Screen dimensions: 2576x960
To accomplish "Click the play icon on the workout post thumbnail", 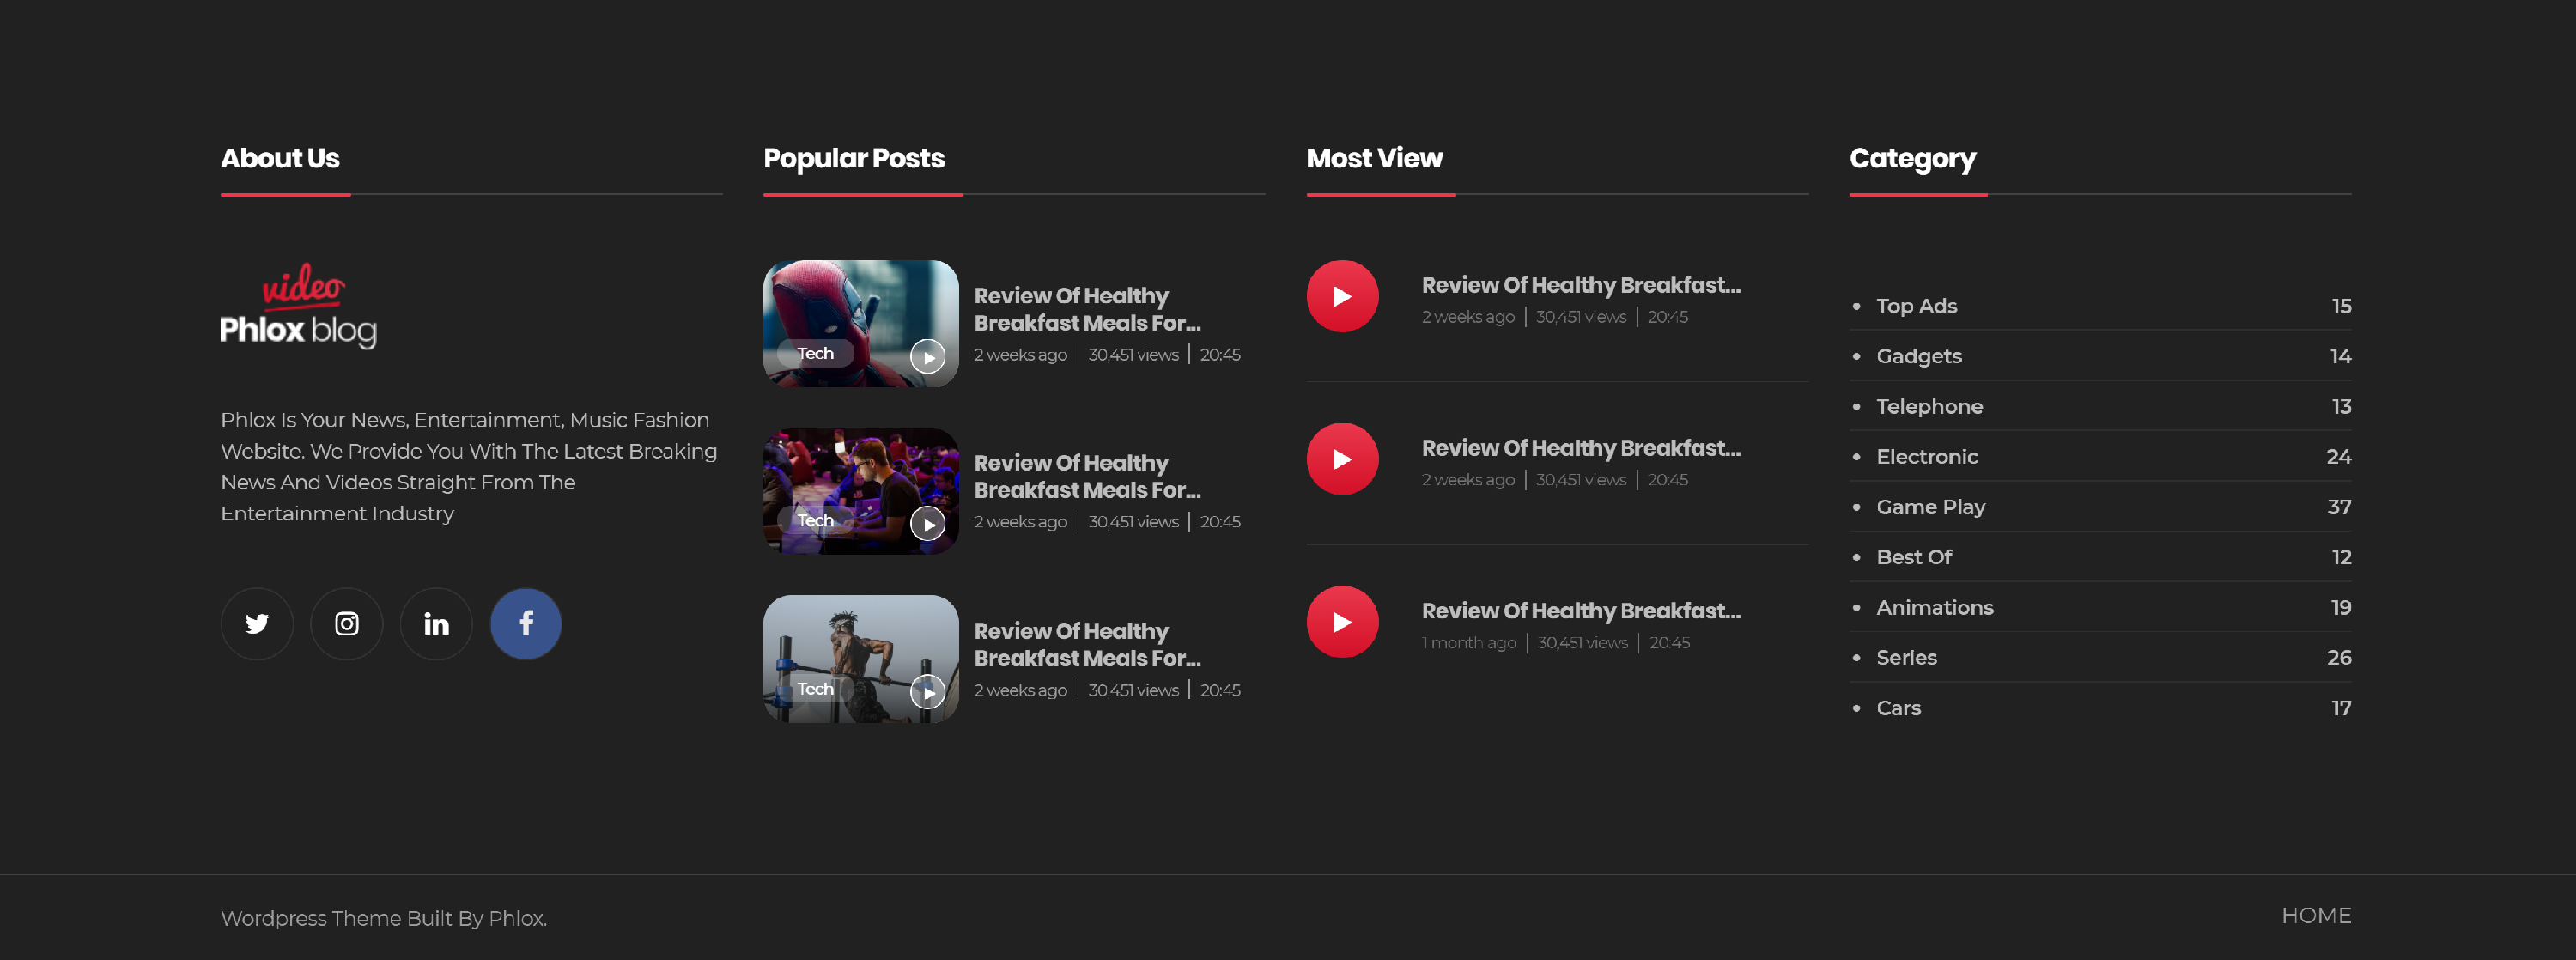I will pos(927,691).
